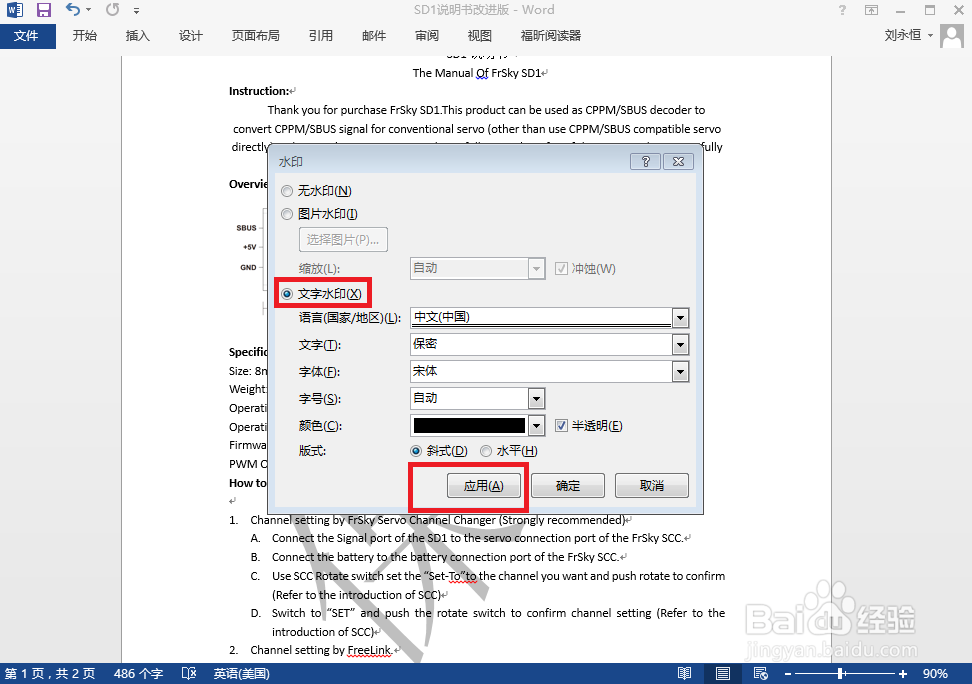The width and height of the screenshot is (972, 684).
Task: Save the document with the floppy disk icon
Action: click(43, 10)
